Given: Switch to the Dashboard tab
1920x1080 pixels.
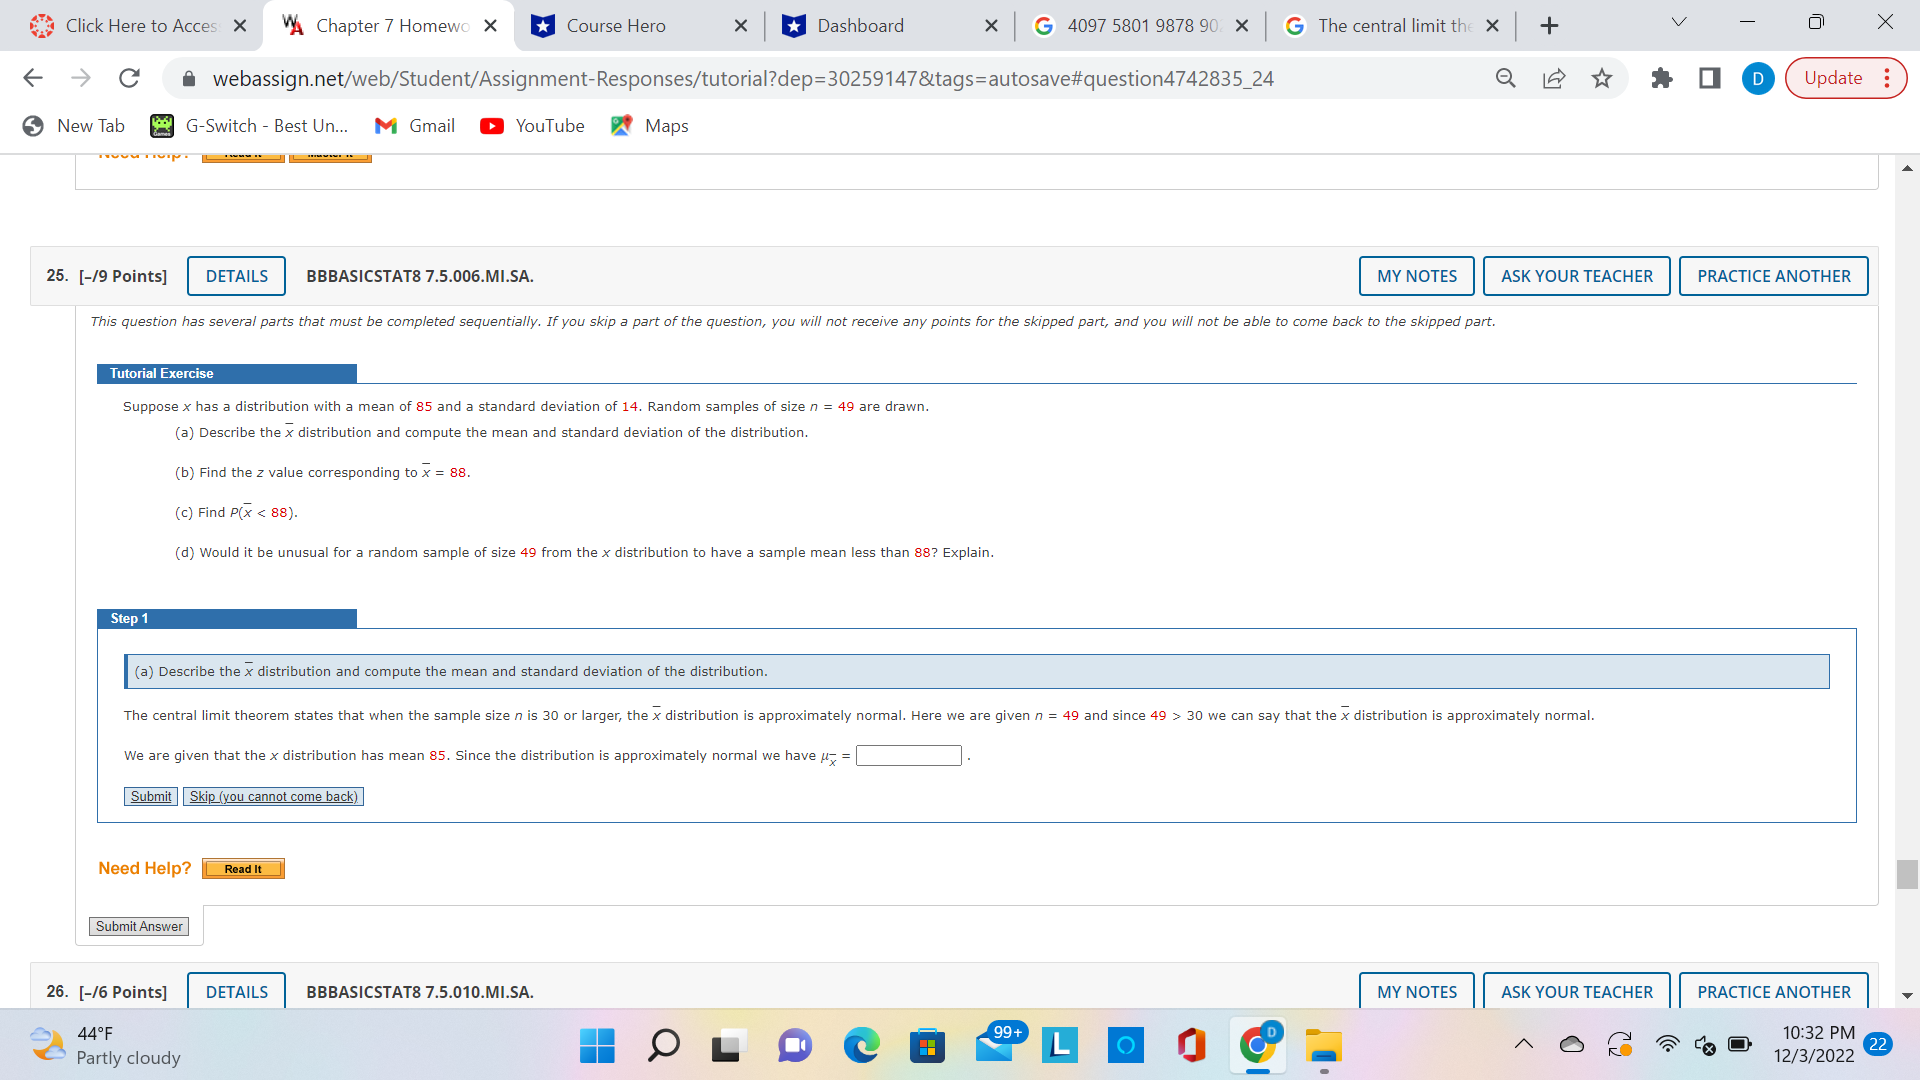Looking at the screenshot, I should 860,26.
